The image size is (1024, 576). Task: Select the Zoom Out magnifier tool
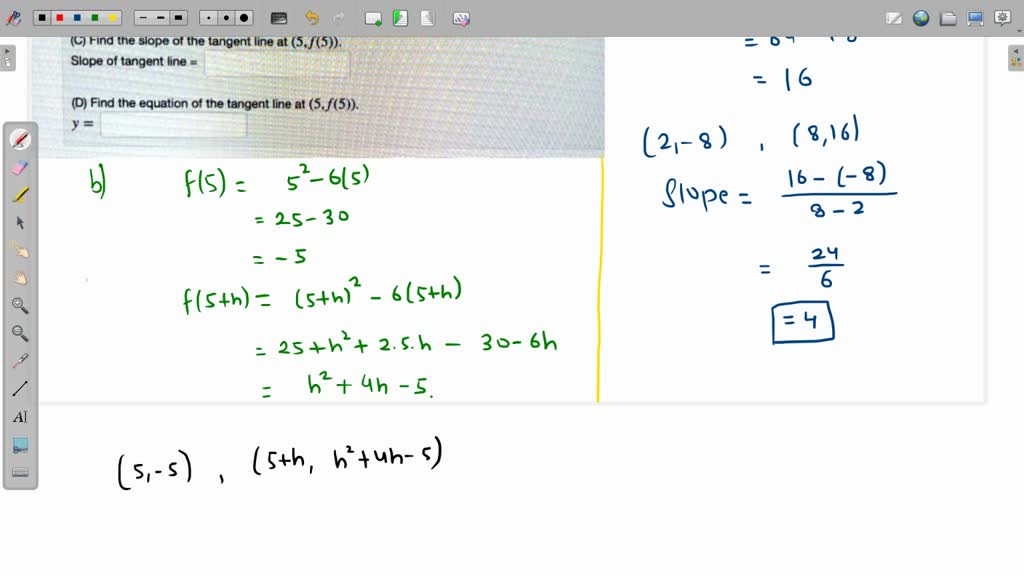click(20, 334)
